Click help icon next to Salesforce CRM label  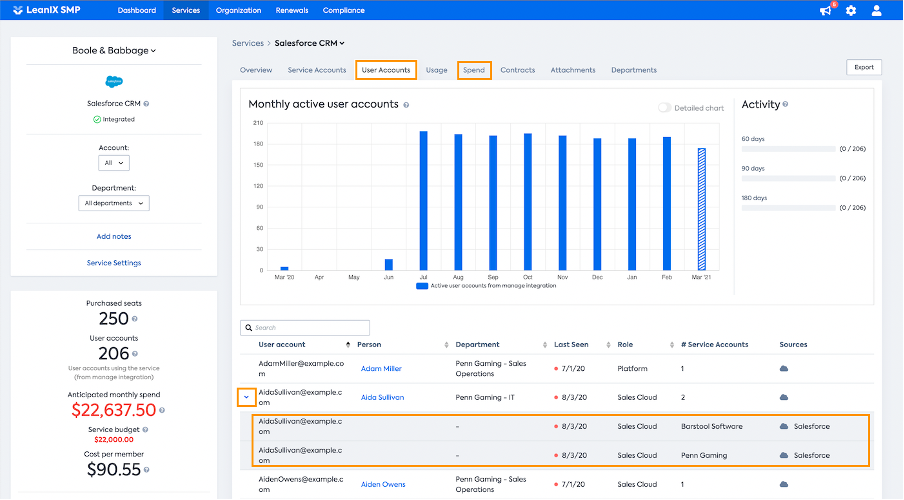pyautogui.click(x=146, y=104)
